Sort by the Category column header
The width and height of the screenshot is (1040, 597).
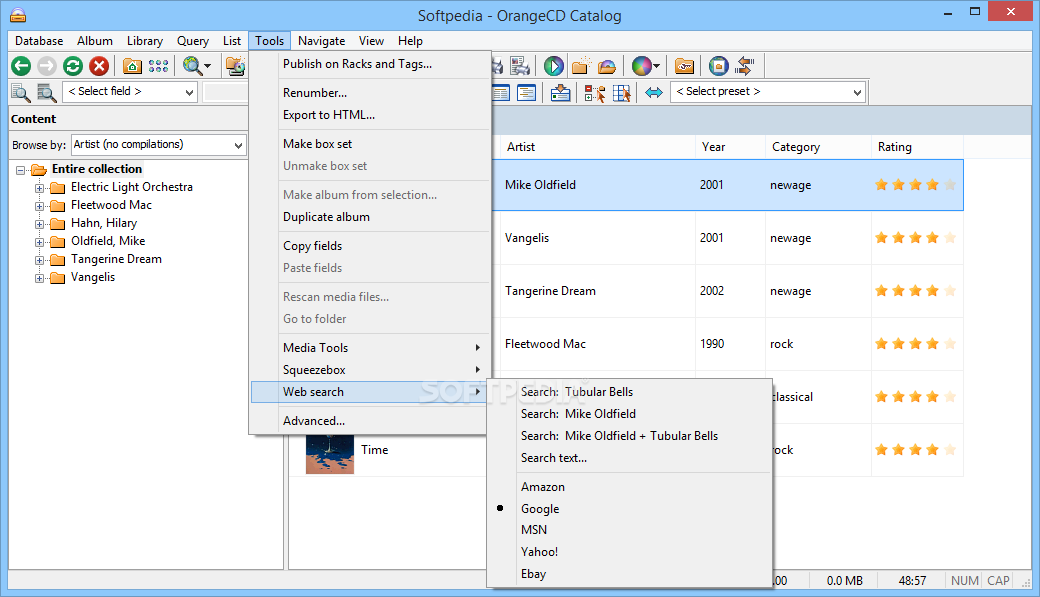tap(818, 147)
